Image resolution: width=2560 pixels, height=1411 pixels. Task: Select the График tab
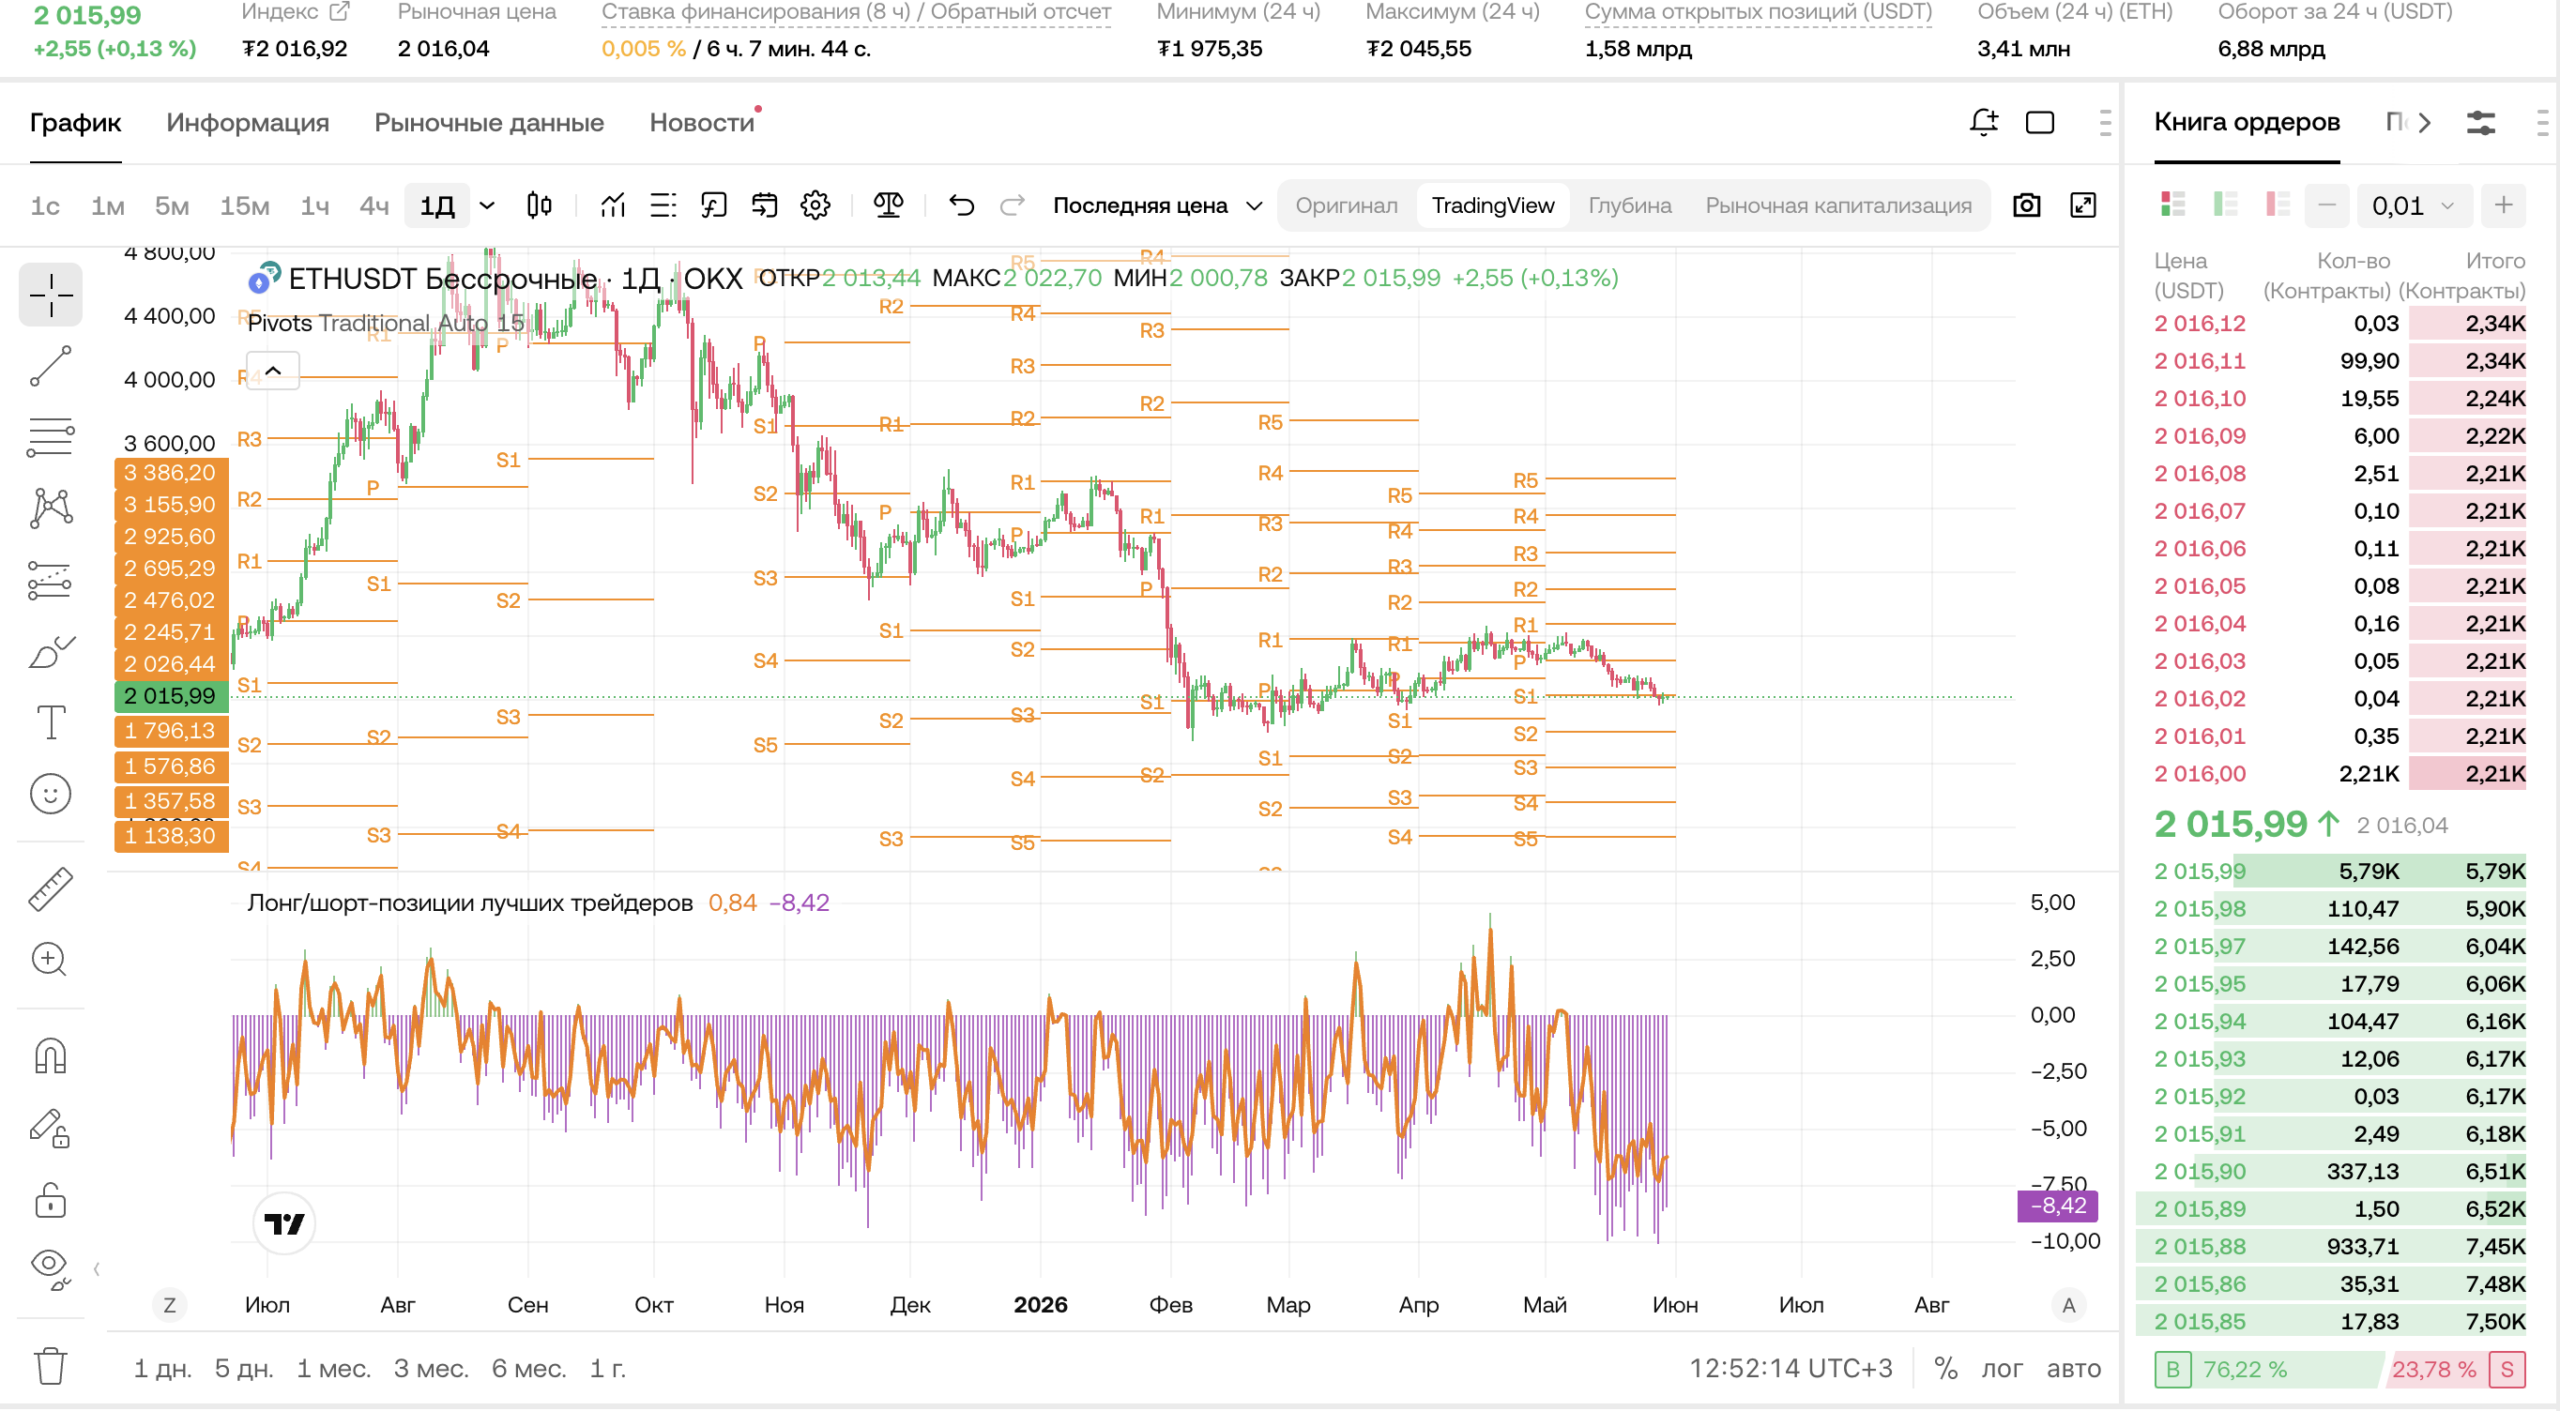click(75, 122)
